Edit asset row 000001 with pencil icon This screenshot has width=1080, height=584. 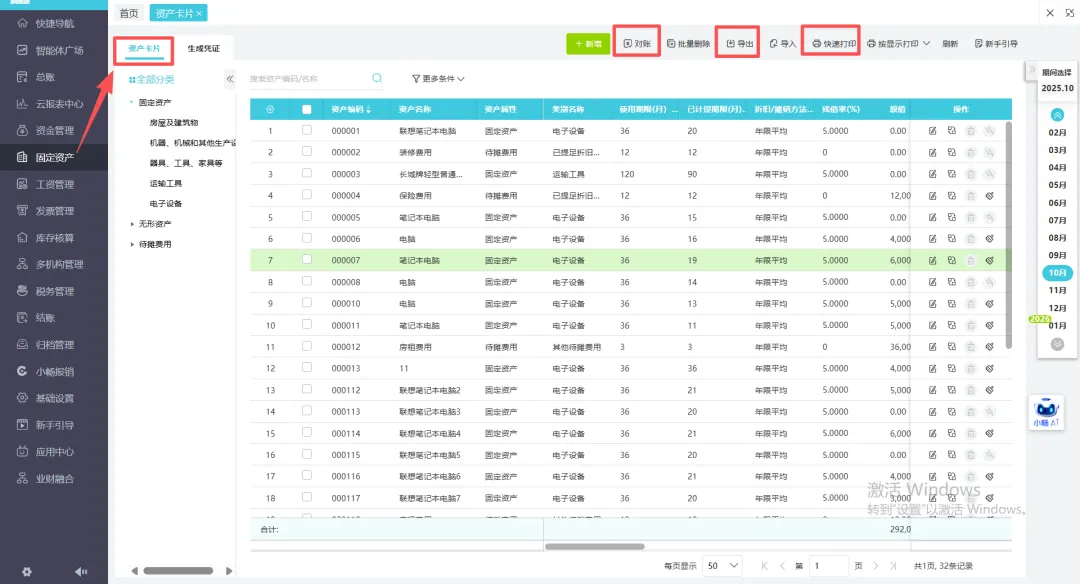coord(933,131)
